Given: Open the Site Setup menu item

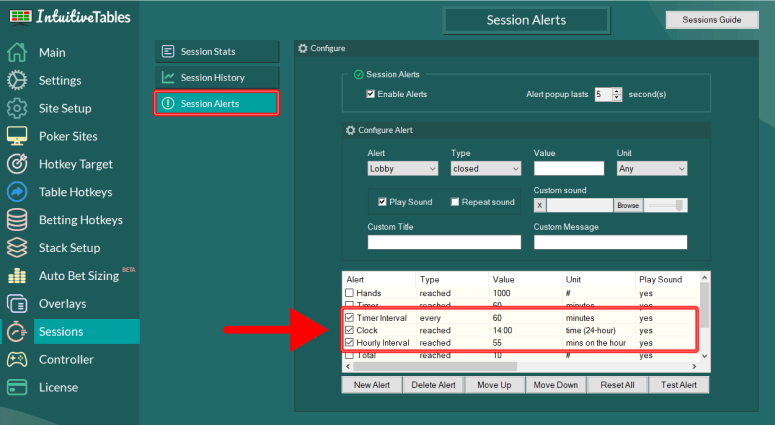Looking at the screenshot, I should pyautogui.click(x=65, y=108).
